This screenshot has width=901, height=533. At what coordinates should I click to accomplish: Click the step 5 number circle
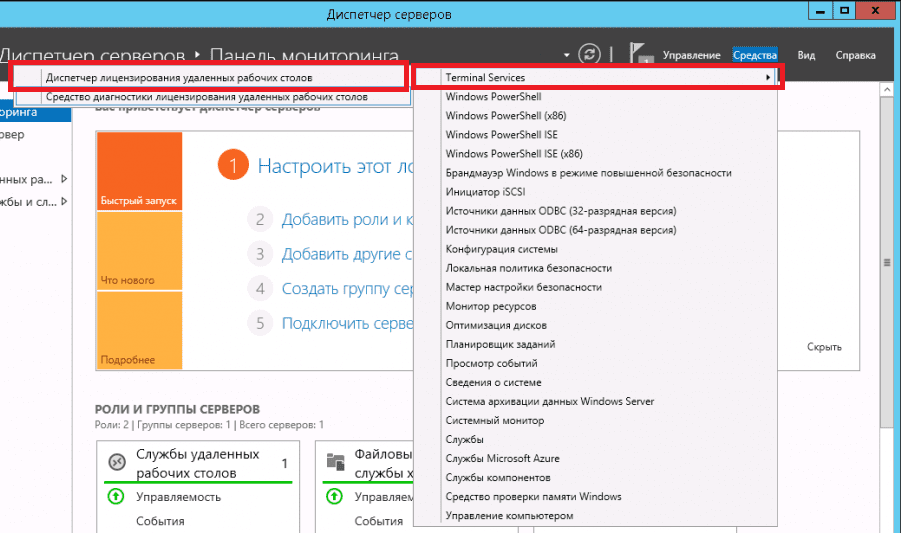click(260, 323)
